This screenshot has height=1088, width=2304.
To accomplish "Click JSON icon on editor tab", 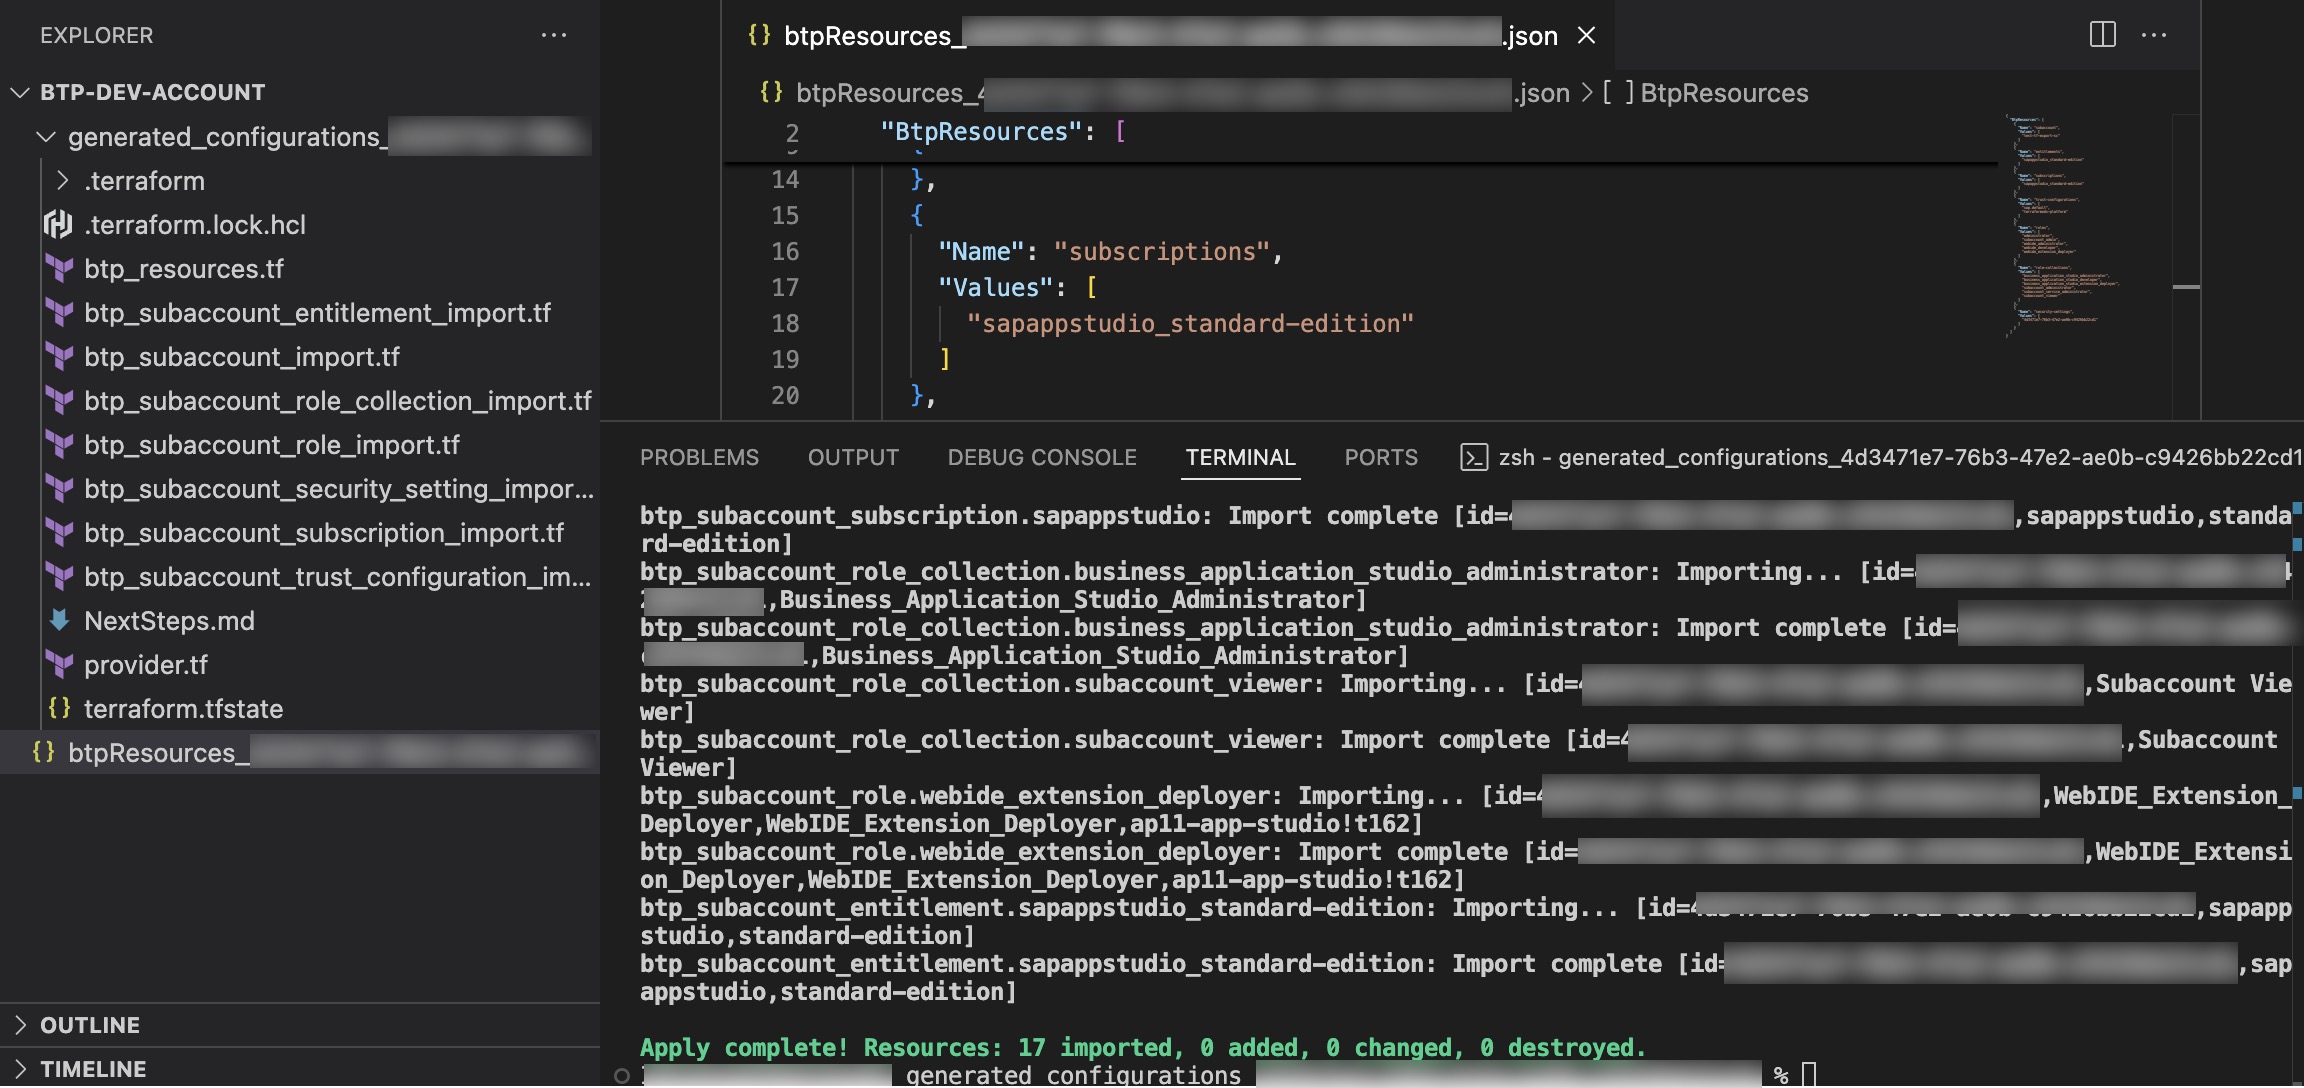I will point(759,35).
